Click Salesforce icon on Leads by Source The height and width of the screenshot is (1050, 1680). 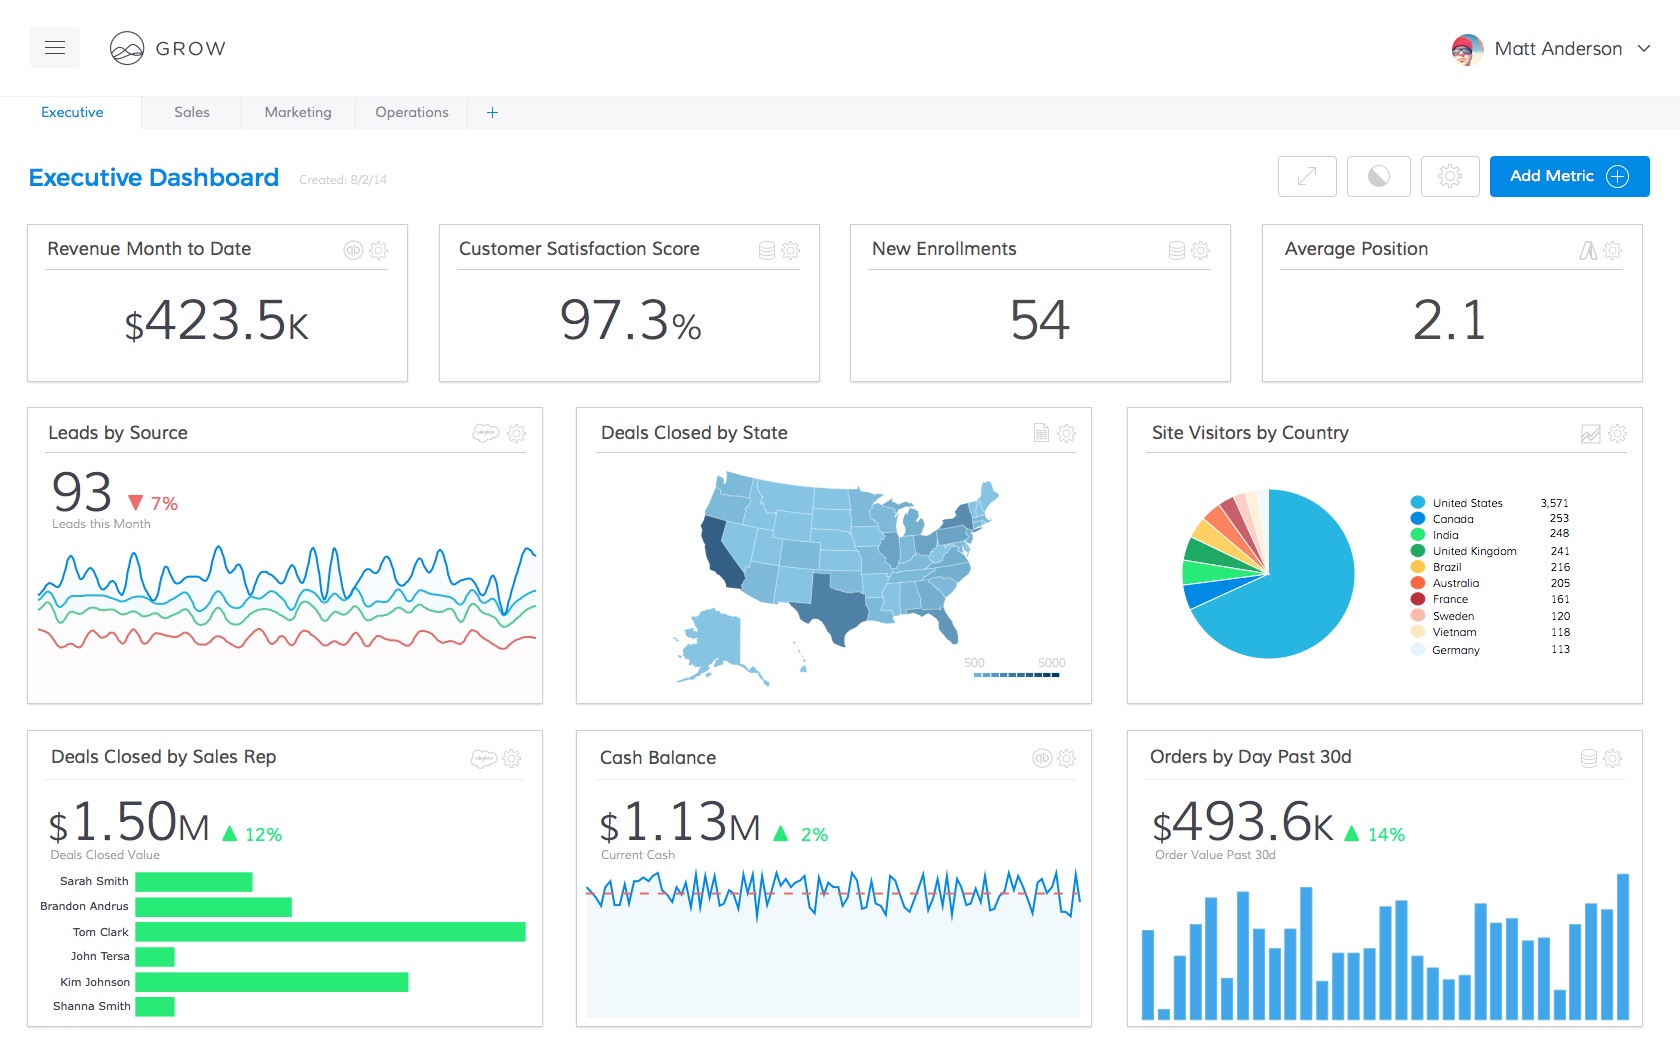(x=485, y=433)
